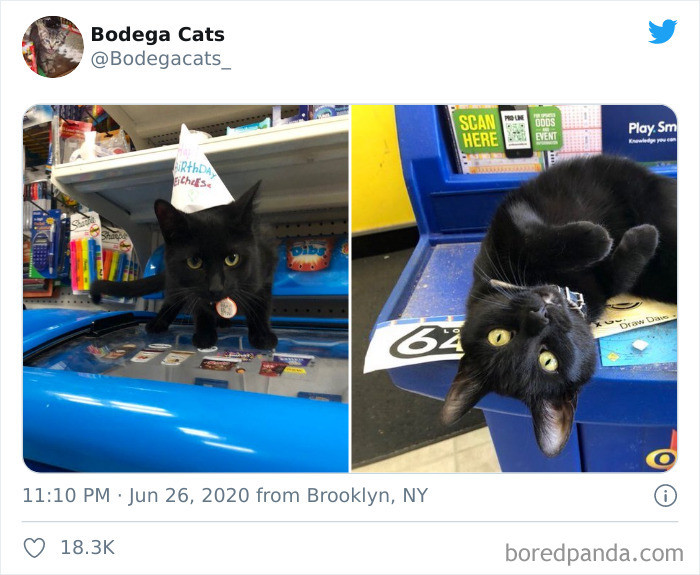Click the 18.3K likes count
This screenshot has width=700, height=575.
point(88,548)
